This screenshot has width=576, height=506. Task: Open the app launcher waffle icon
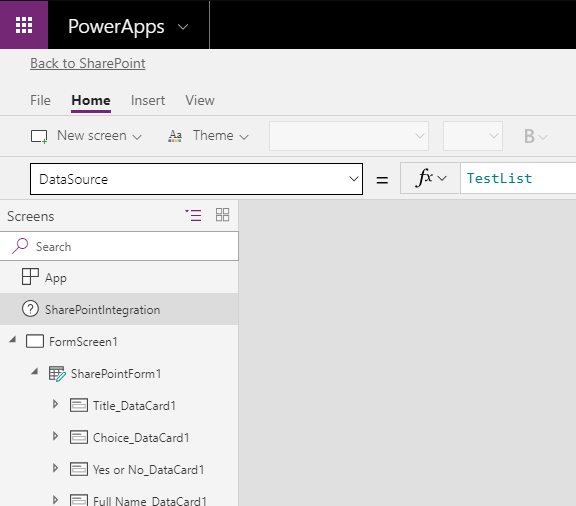(x=24, y=25)
